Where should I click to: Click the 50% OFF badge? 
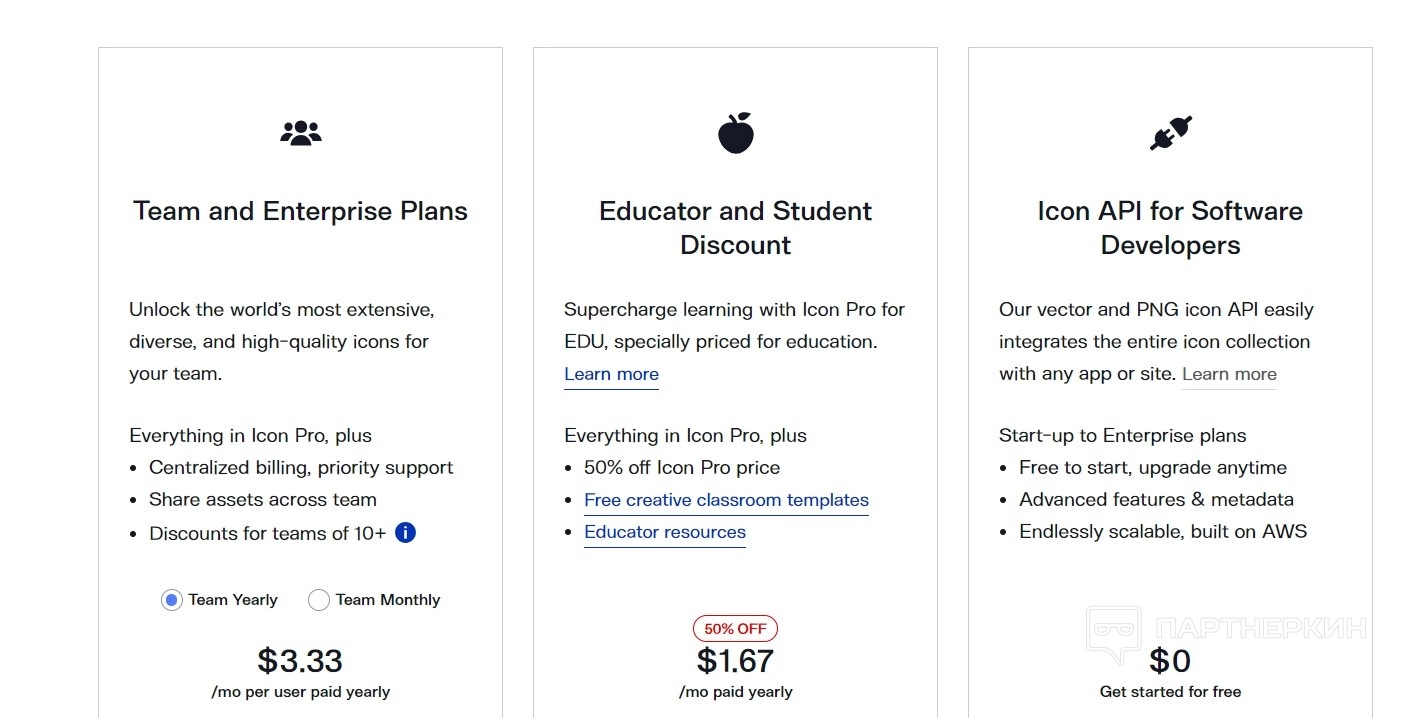pyautogui.click(x=735, y=629)
